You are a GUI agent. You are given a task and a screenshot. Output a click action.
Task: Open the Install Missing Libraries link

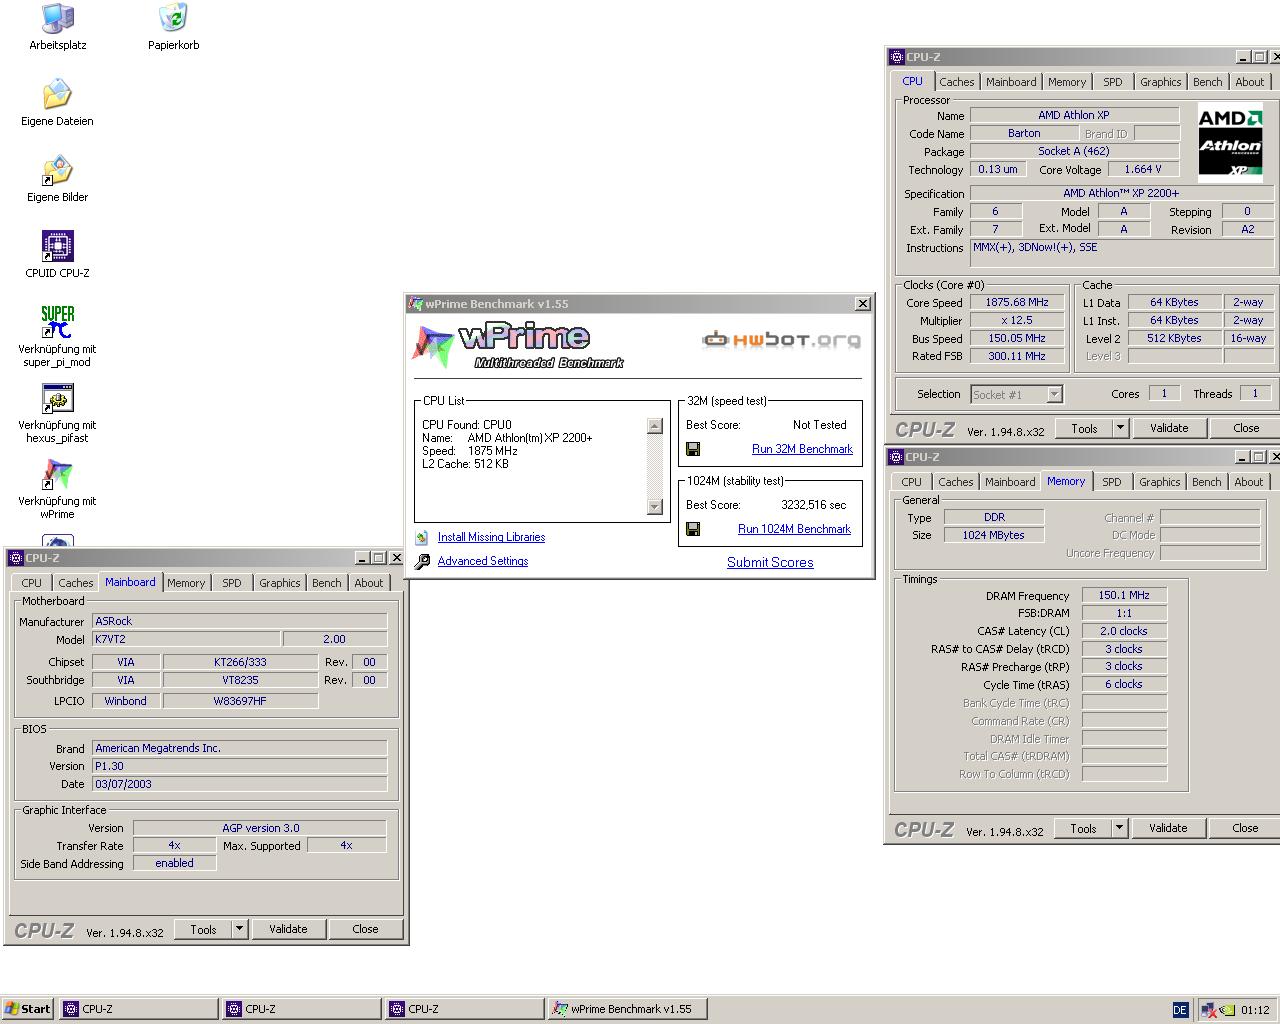pos(491,537)
